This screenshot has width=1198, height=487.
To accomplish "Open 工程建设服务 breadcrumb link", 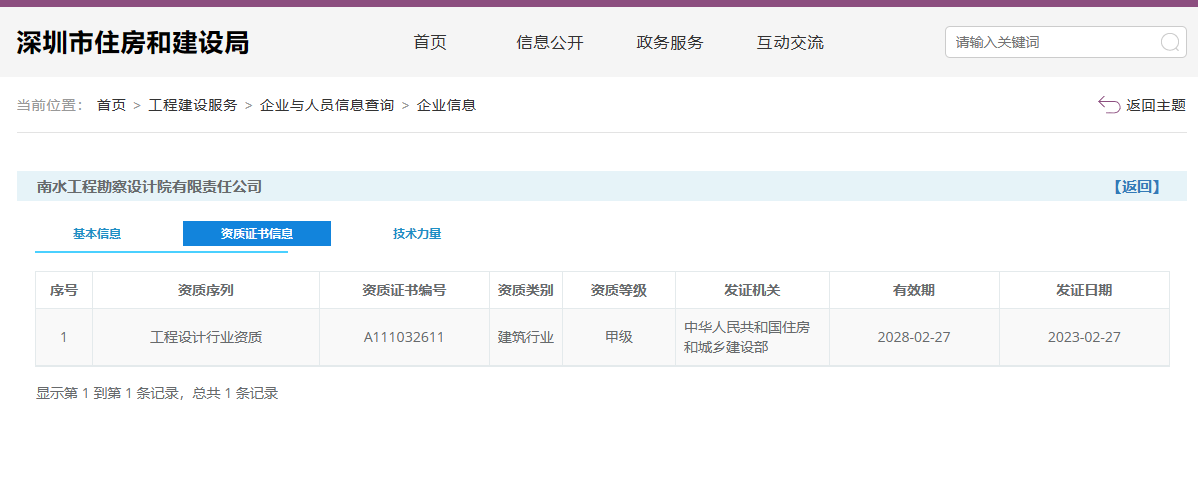I will coord(193,105).
